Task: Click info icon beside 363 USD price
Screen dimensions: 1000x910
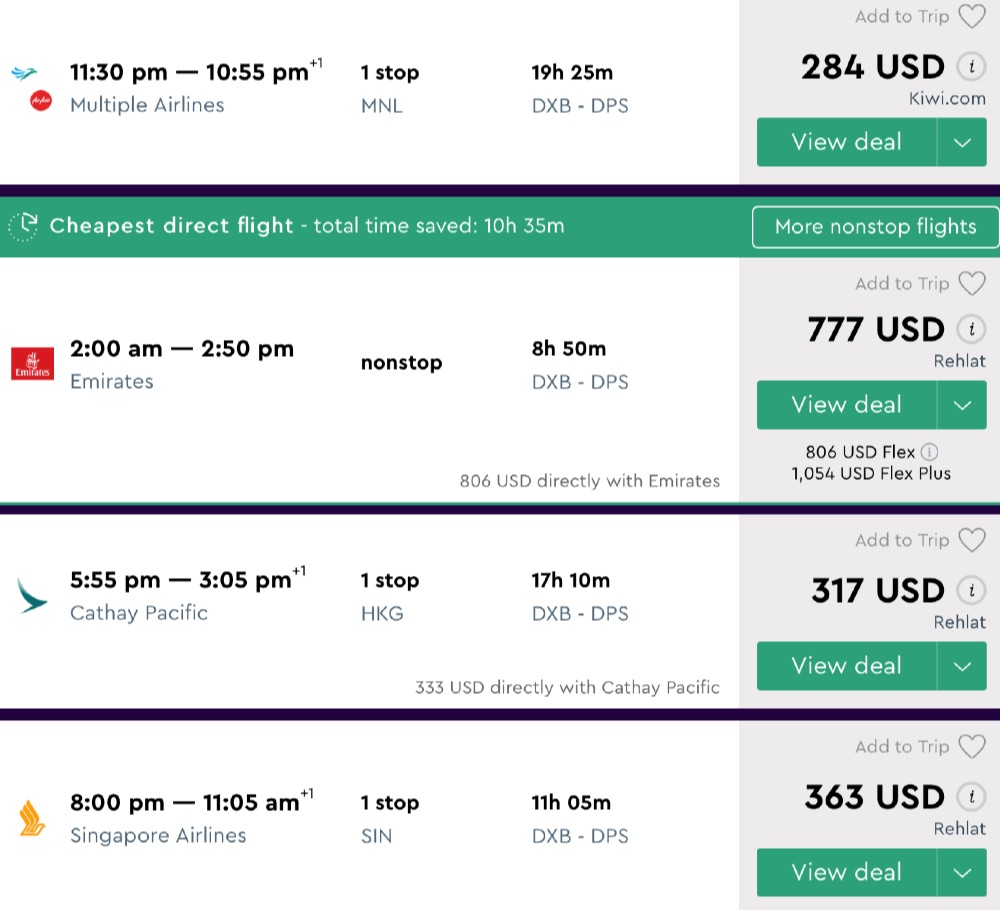Action: 969,797
